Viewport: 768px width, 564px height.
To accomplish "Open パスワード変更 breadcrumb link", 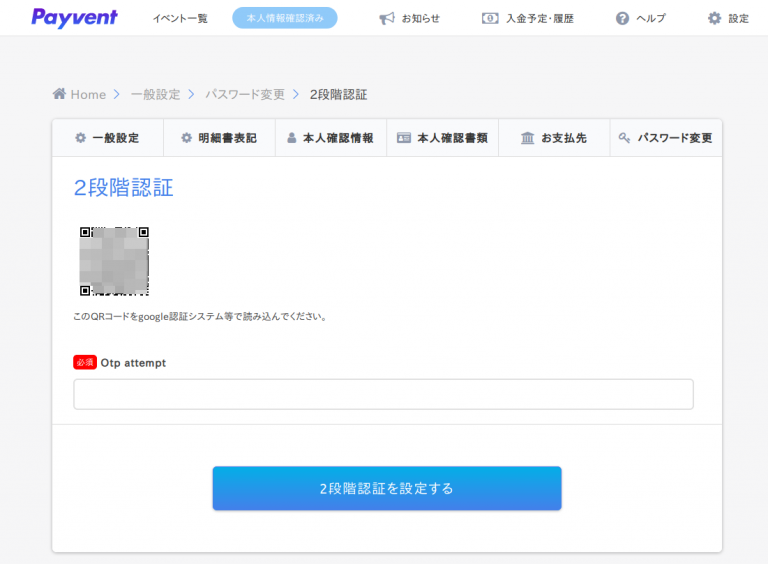I will (x=245, y=94).
